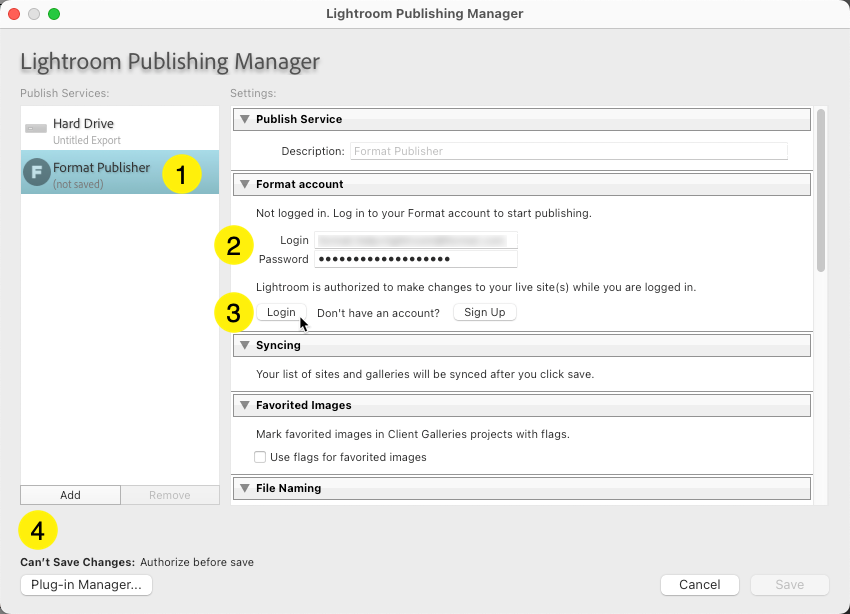This screenshot has width=850, height=614.
Task: Click the Sign Up button
Action: click(485, 312)
